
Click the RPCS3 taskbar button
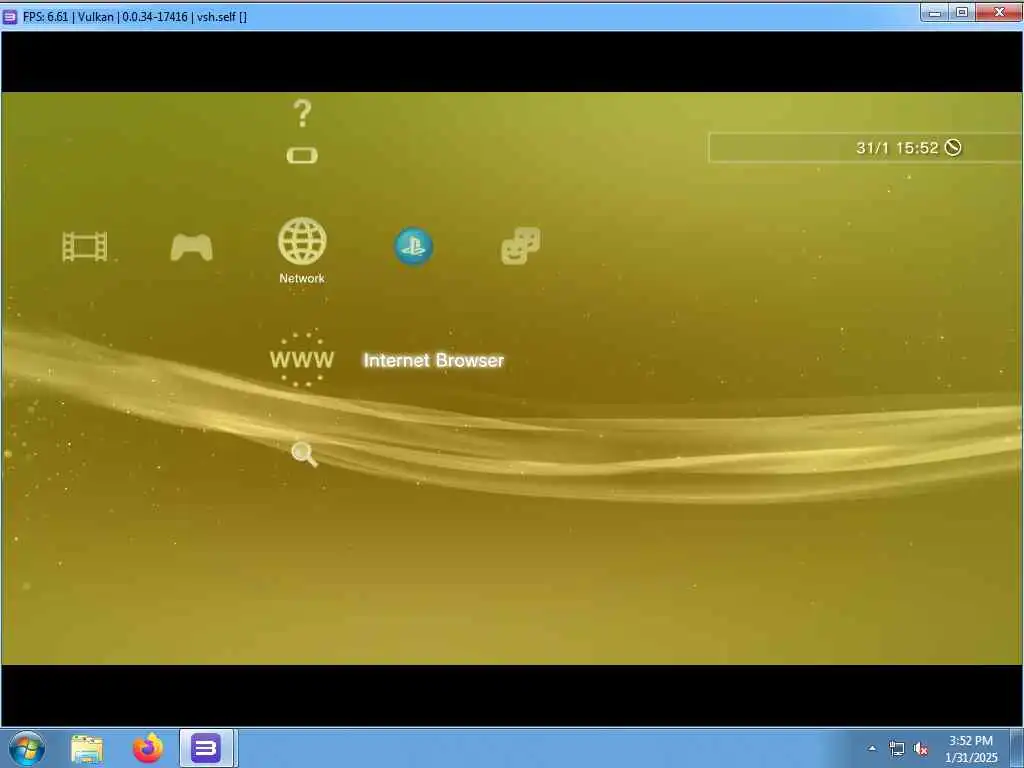206,748
